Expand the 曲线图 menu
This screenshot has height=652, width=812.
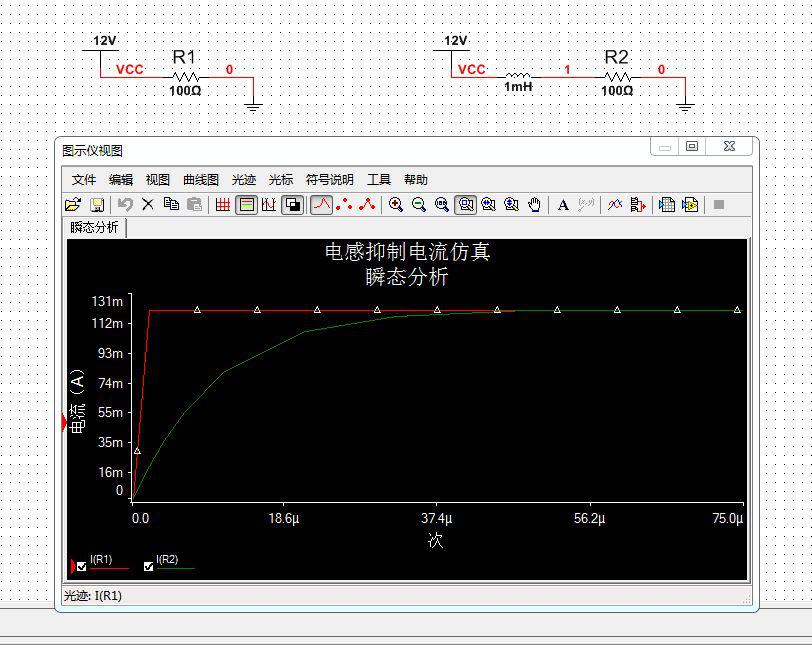[x=200, y=180]
